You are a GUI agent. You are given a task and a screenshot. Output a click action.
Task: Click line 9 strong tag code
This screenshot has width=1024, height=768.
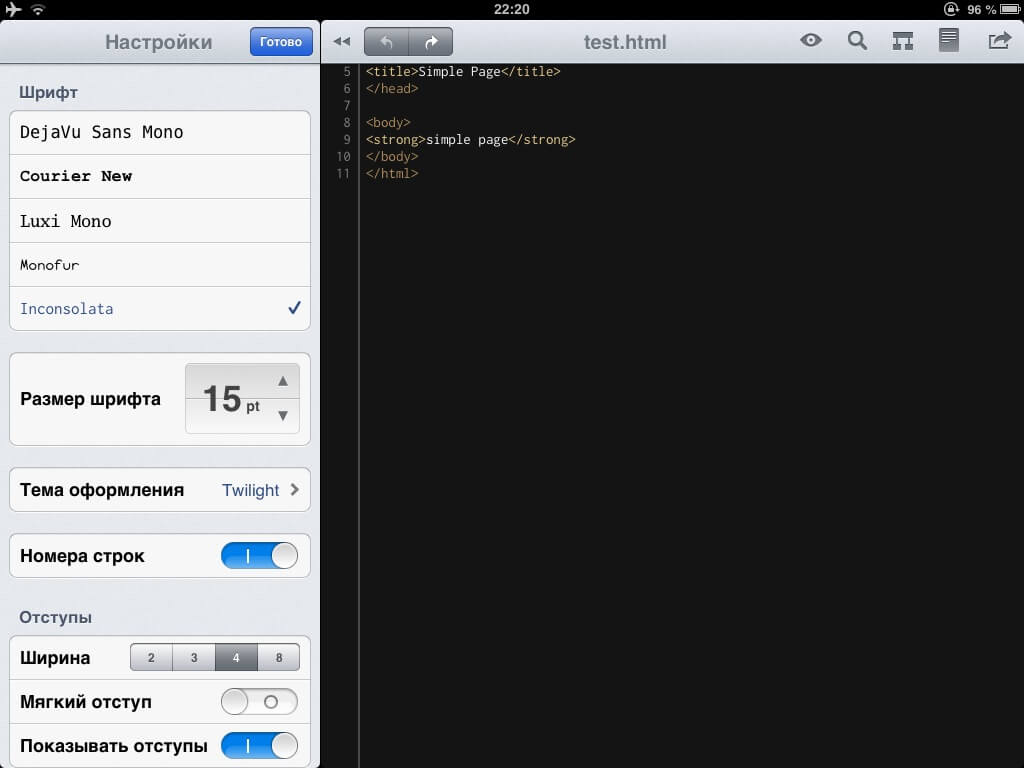(470, 140)
